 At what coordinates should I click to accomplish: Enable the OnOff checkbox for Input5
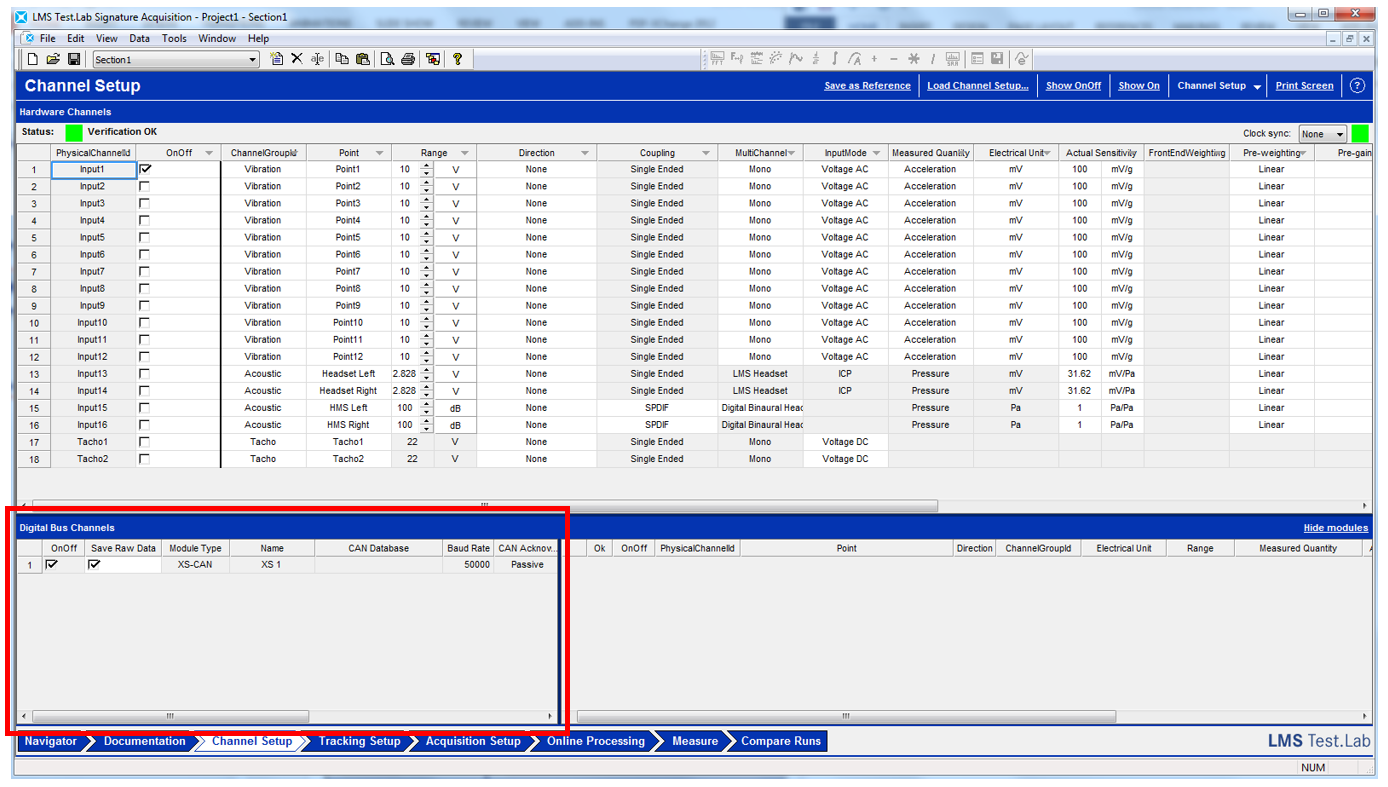click(x=145, y=237)
